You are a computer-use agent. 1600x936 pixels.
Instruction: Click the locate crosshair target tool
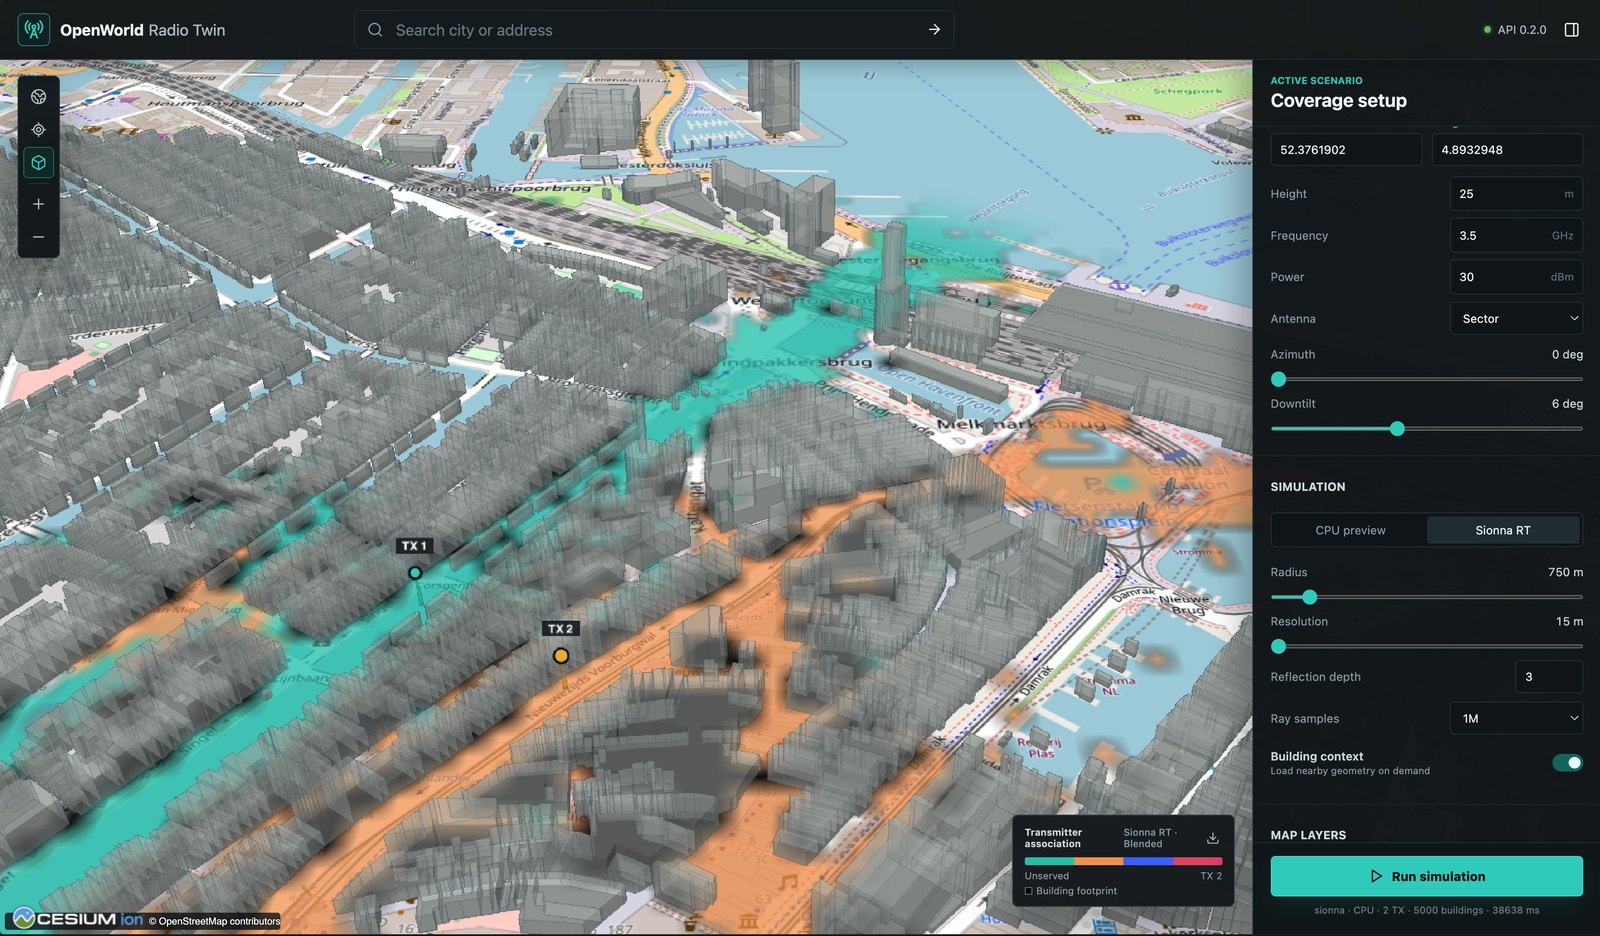click(x=39, y=130)
